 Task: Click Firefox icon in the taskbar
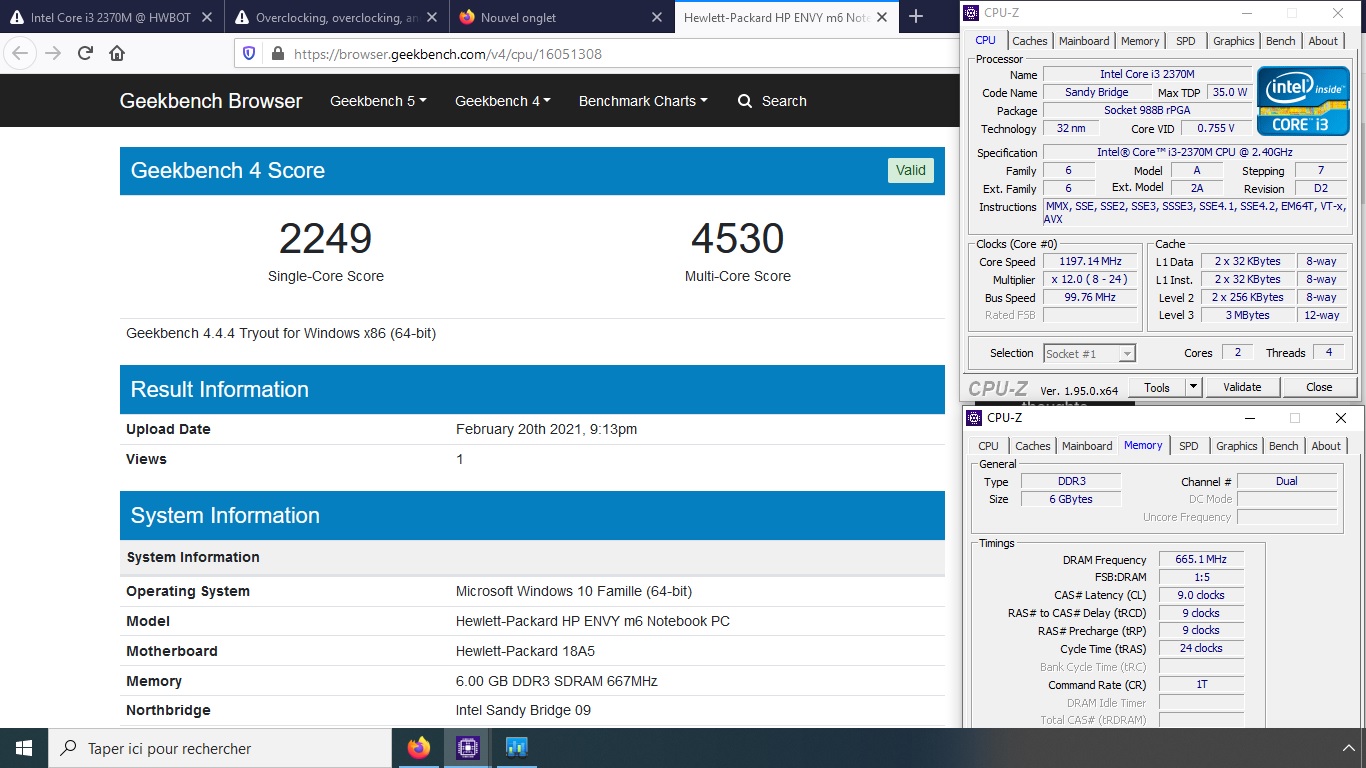tap(419, 748)
